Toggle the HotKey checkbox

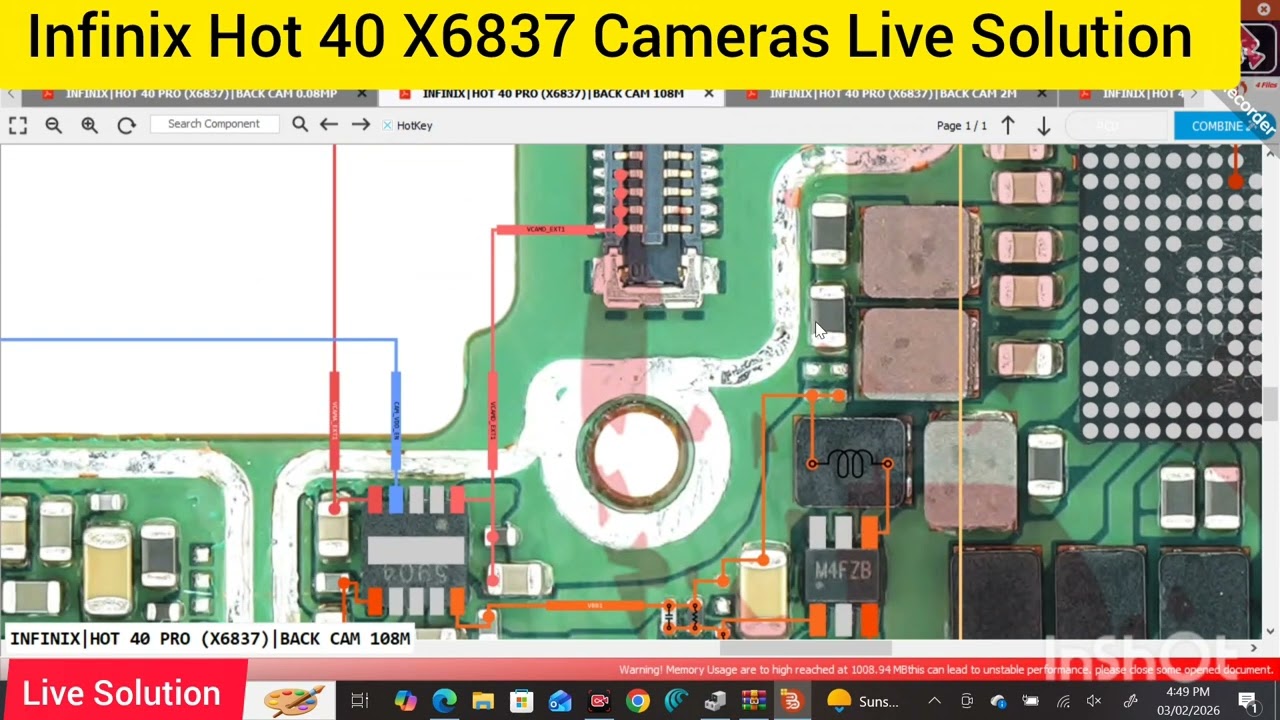click(388, 125)
